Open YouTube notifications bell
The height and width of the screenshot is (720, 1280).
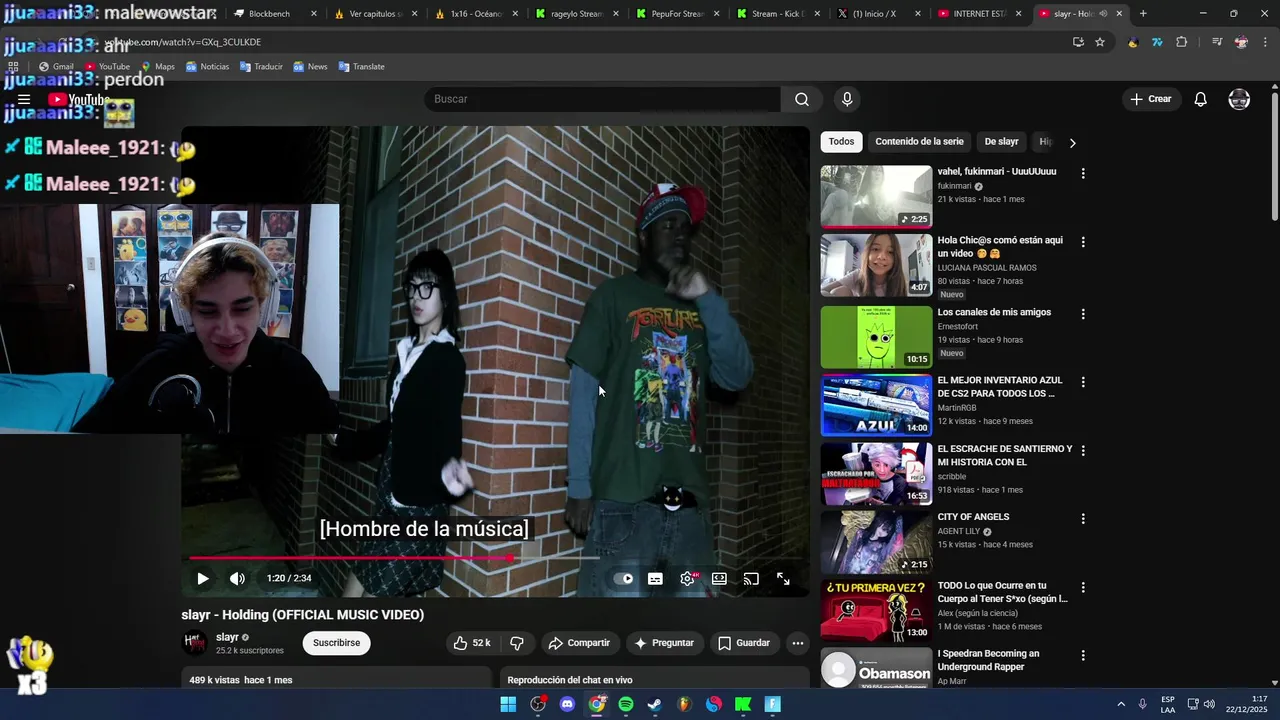[1201, 99]
